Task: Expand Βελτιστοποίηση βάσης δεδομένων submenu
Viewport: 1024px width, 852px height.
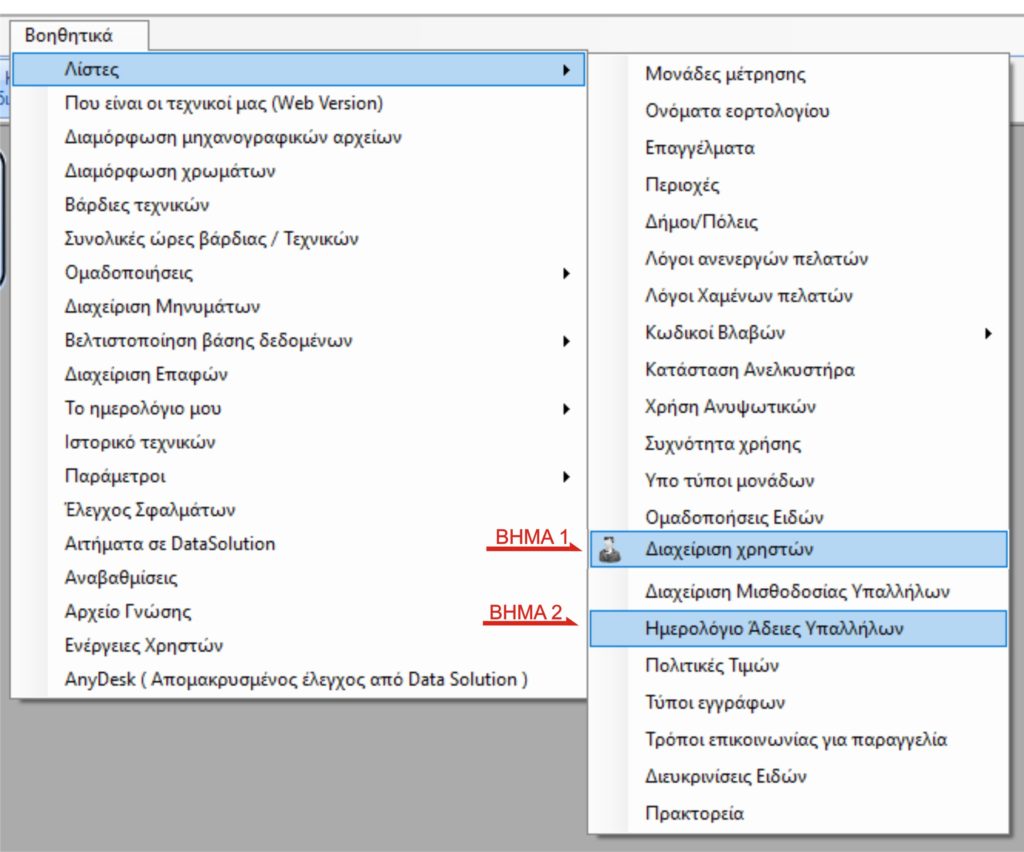Action: tap(566, 341)
